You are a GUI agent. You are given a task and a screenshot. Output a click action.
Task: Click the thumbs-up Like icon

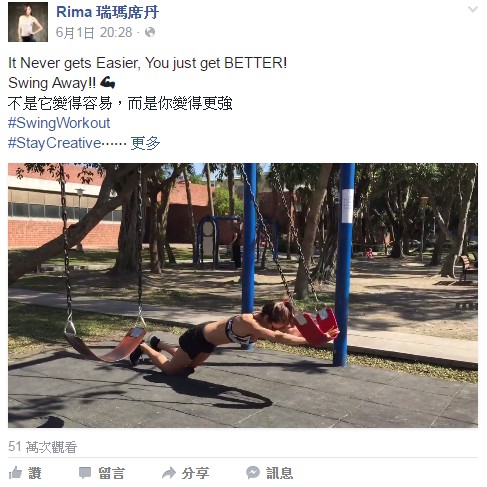[x=15, y=473]
